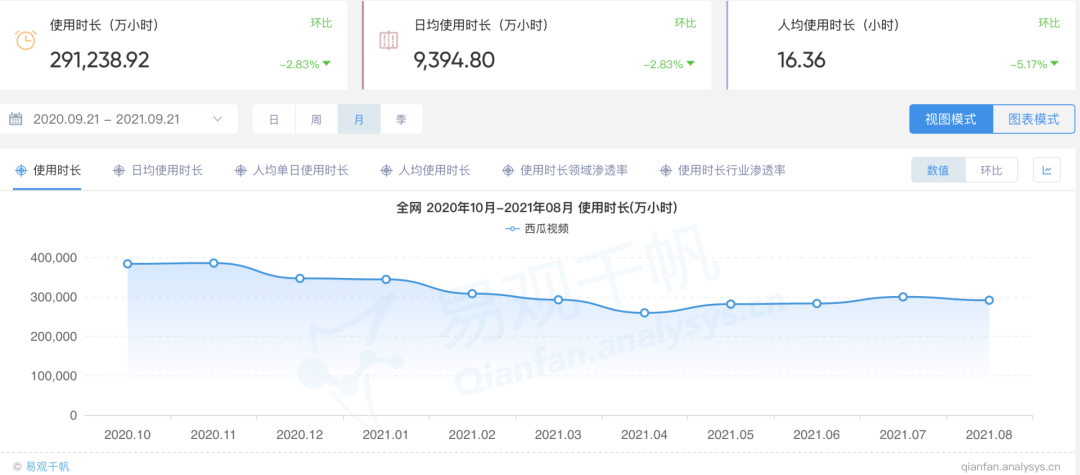Click the 16.36 per-capita value
Viewport: 1080px width, 475px height.
802,60
